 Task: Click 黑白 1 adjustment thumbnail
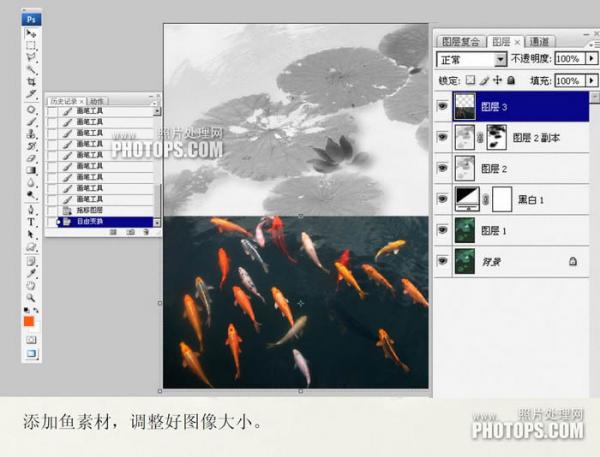467,199
